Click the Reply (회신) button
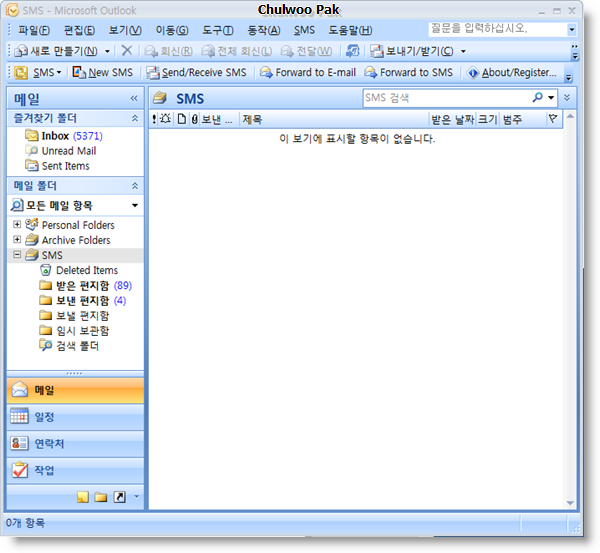600x553 pixels. [x=168, y=51]
